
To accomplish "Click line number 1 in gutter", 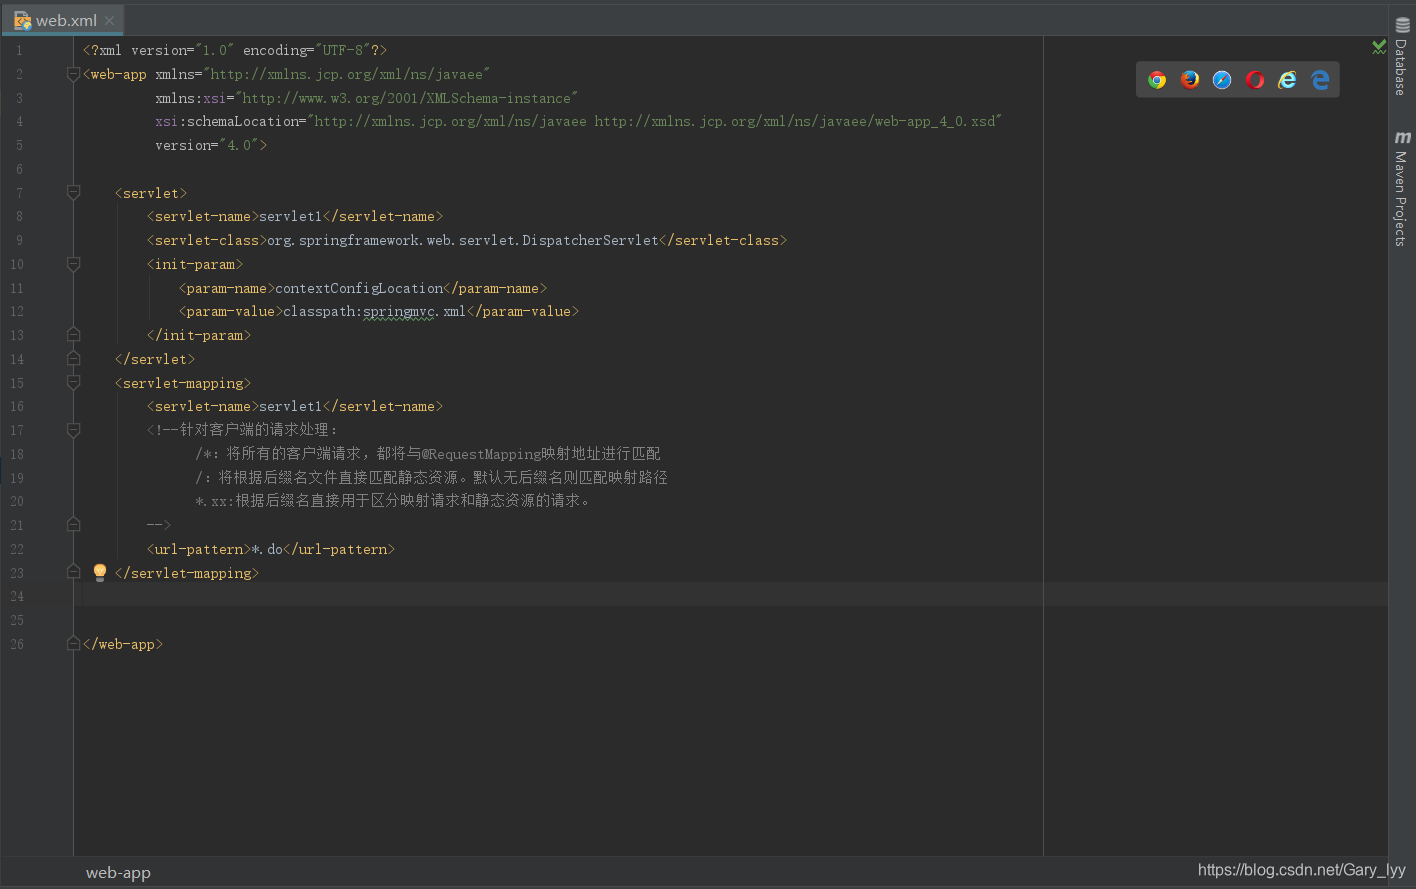I will pos(18,50).
